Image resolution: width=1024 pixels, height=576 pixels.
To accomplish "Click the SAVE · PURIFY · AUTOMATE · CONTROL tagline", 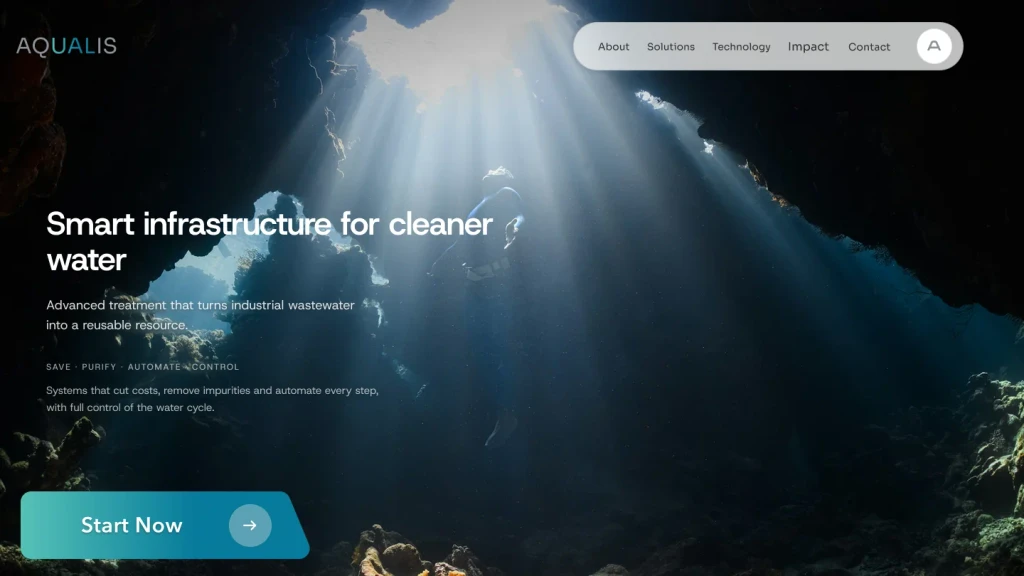I will click(x=142, y=367).
